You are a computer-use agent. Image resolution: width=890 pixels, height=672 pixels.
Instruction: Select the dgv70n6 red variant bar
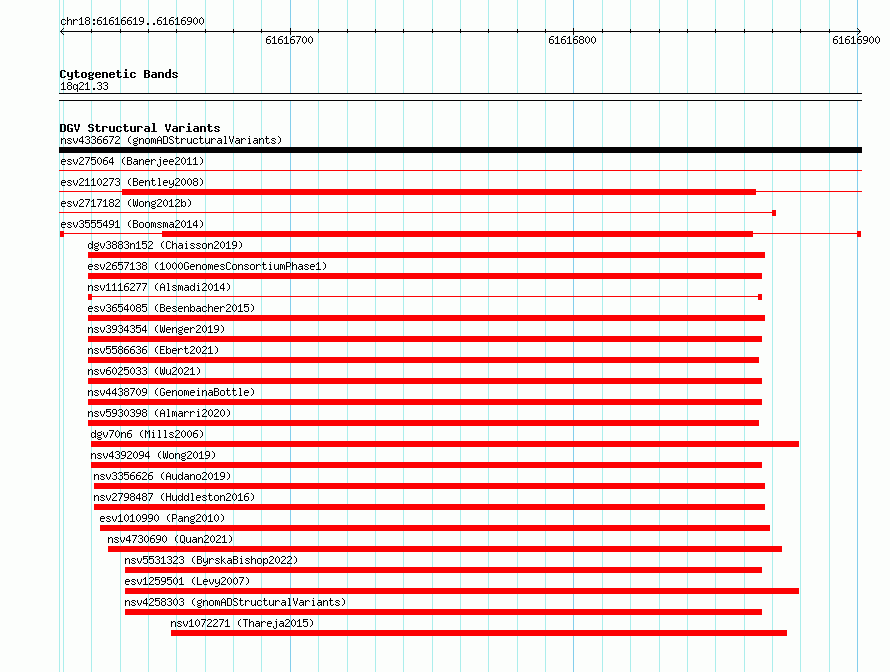[x=445, y=444]
